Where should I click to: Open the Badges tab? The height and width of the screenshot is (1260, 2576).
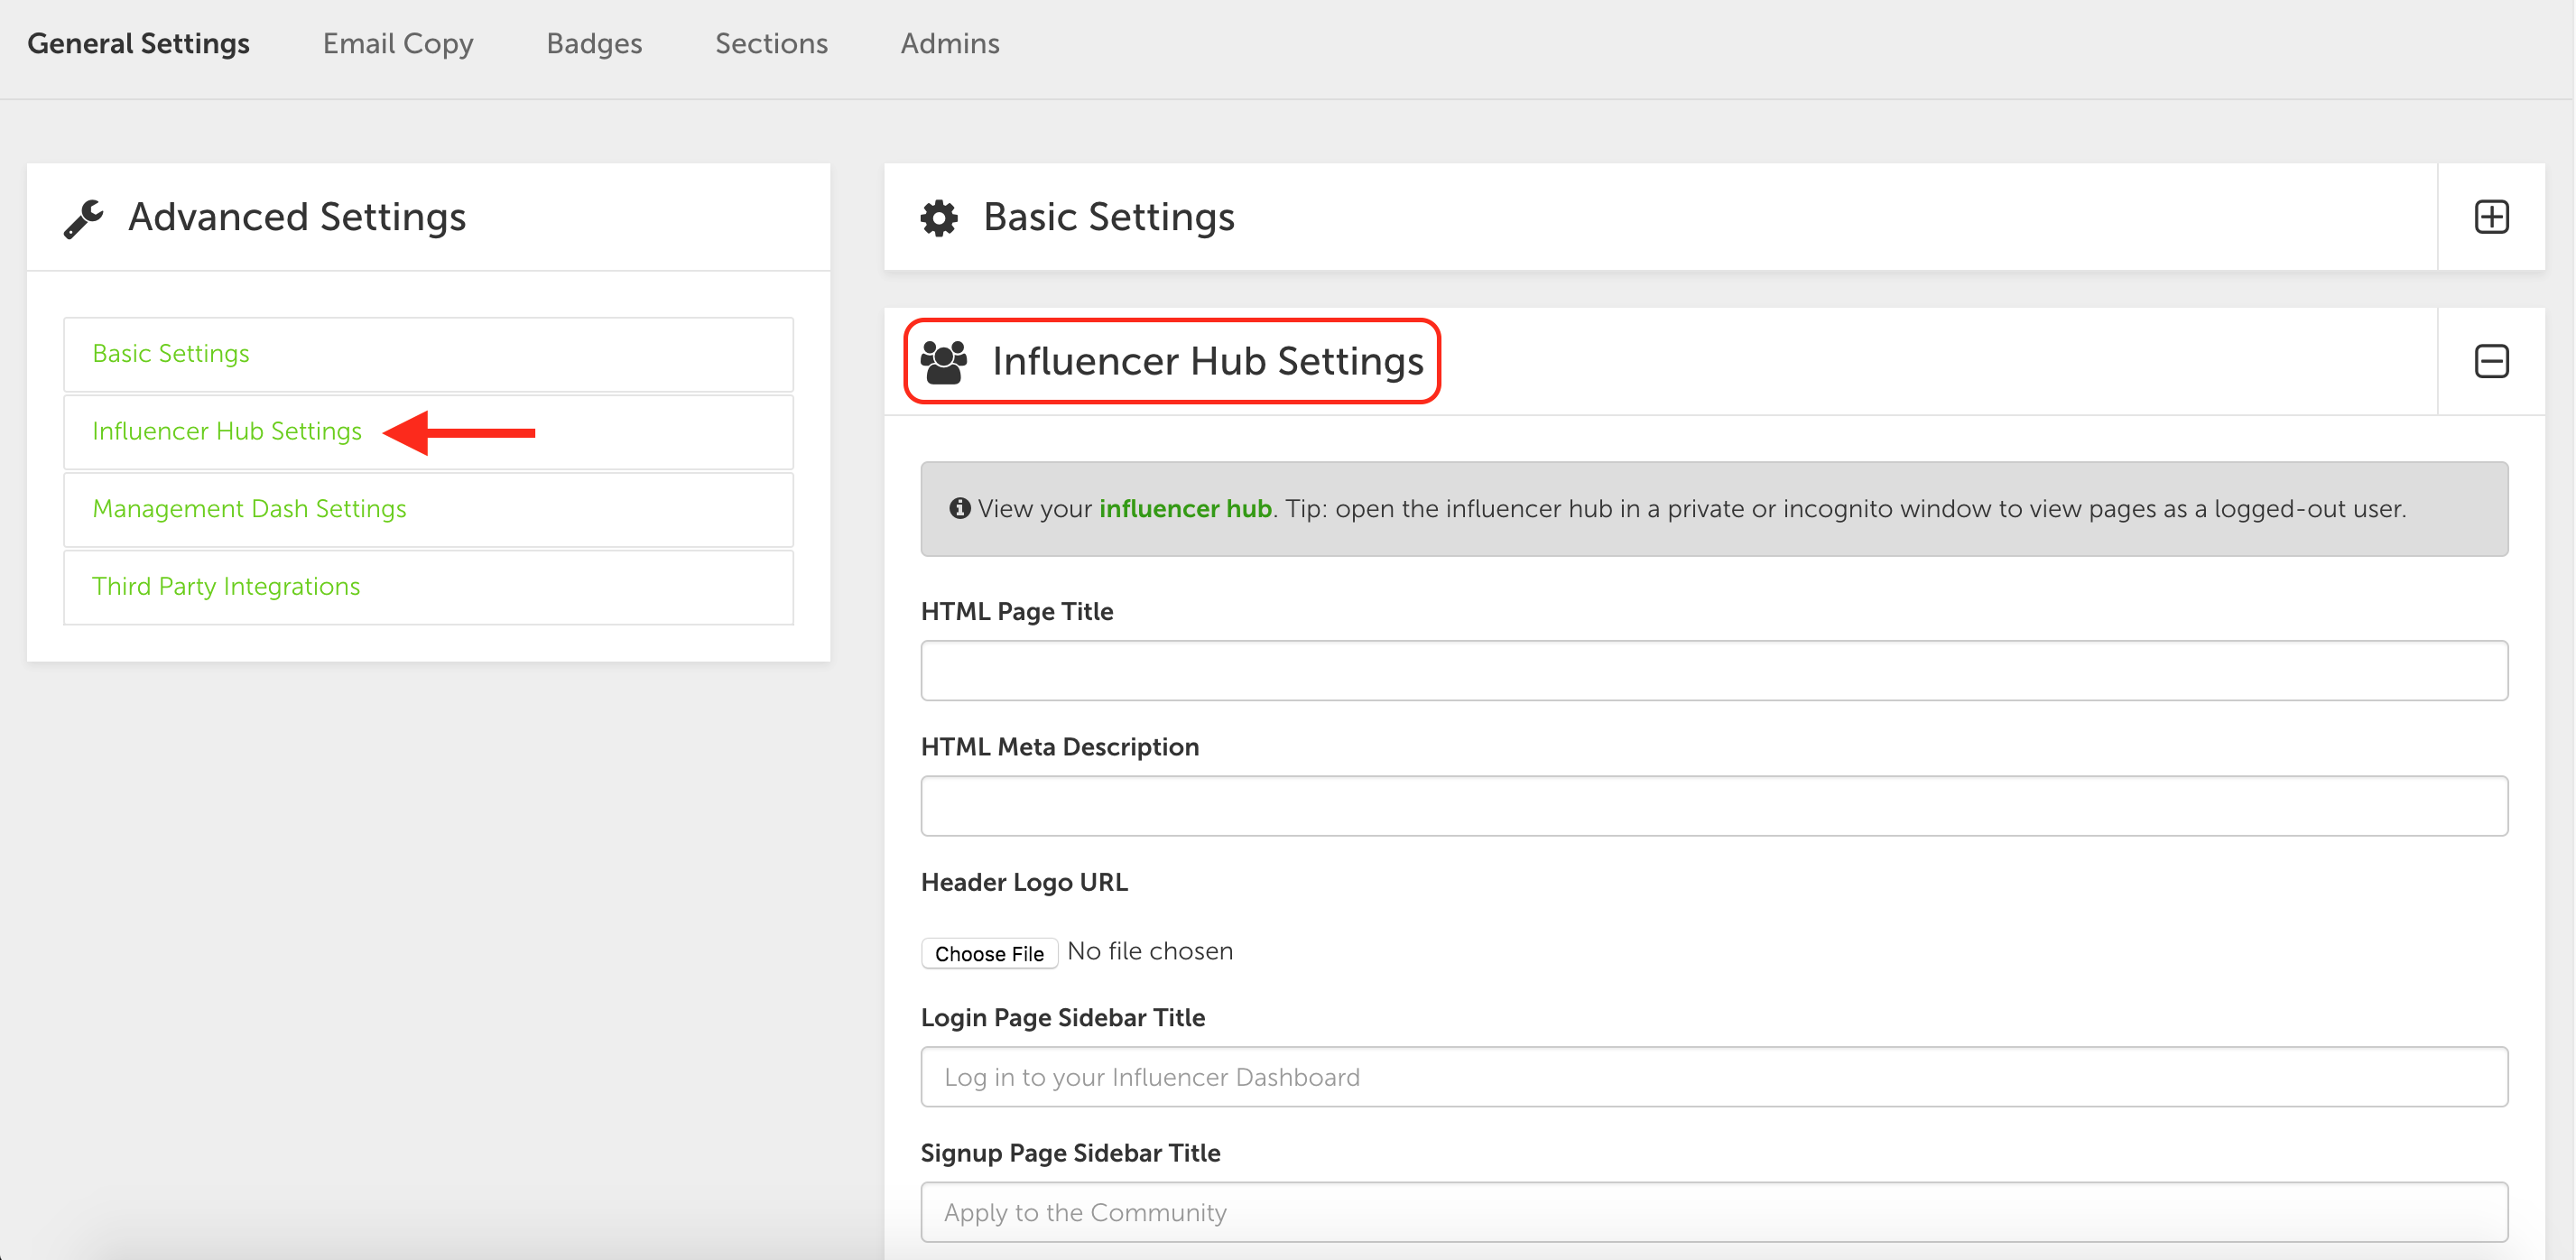[594, 44]
